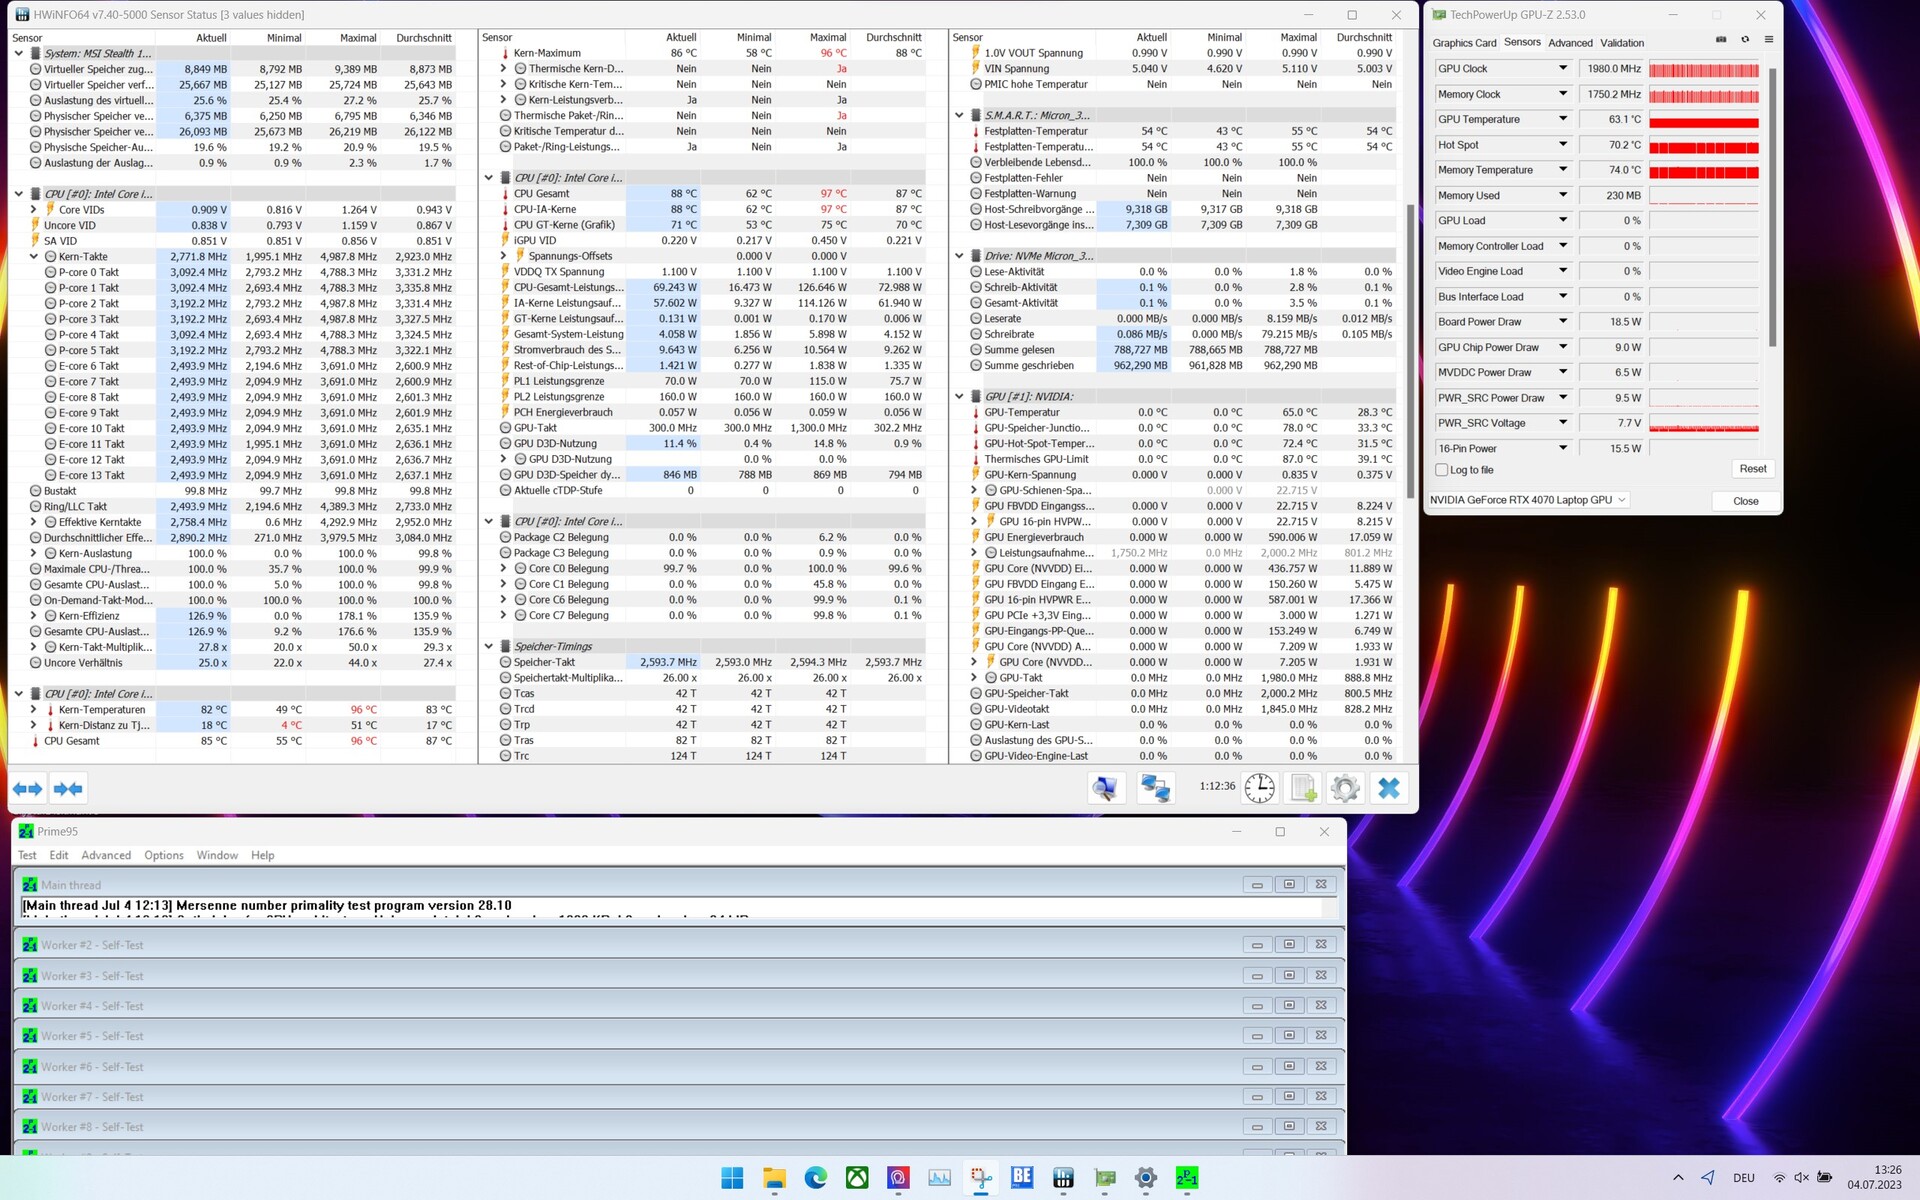Click the GPU-Z refresh icon
This screenshot has height=1200, width=1920.
(1745, 40)
